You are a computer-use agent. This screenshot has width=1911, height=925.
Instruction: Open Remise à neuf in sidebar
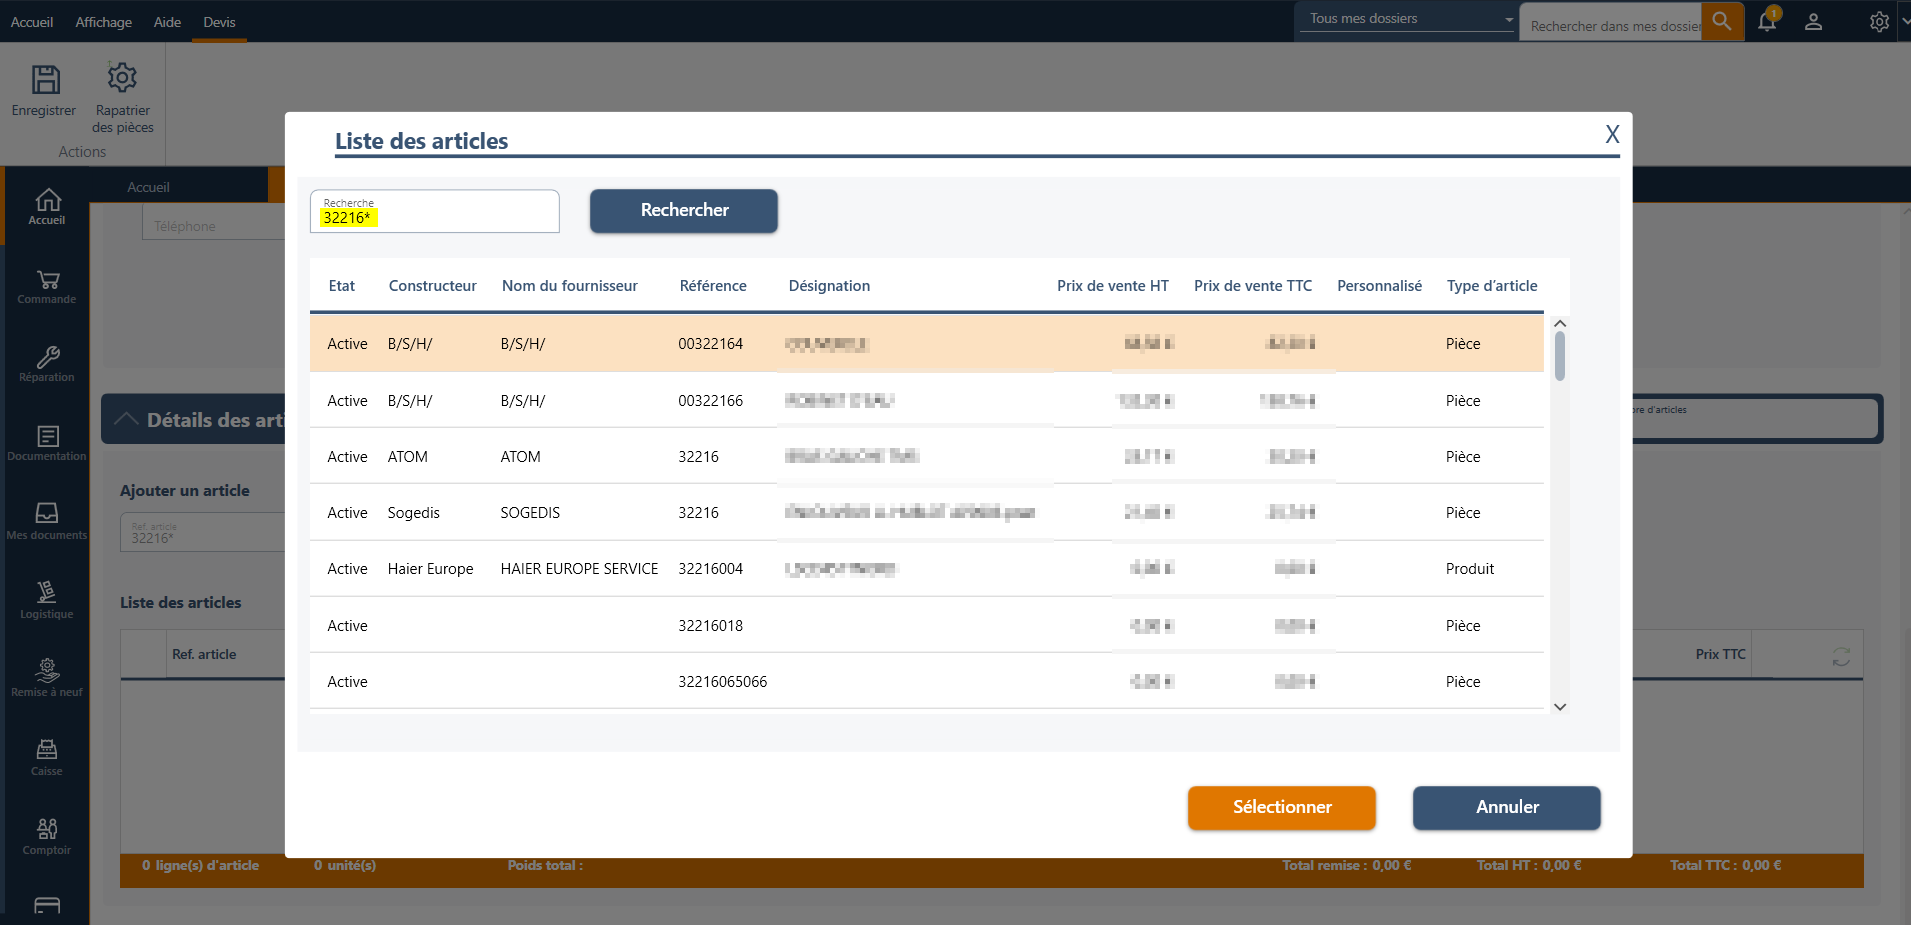[x=47, y=679]
